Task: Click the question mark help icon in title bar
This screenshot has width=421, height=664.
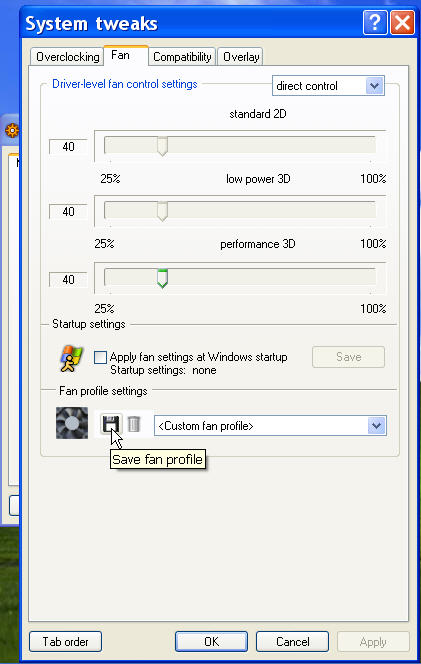Action: 375,22
